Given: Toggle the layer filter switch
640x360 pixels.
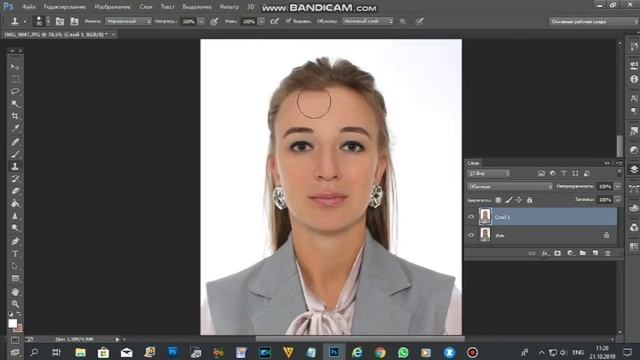Looking at the screenshot, I should point(619,173).
